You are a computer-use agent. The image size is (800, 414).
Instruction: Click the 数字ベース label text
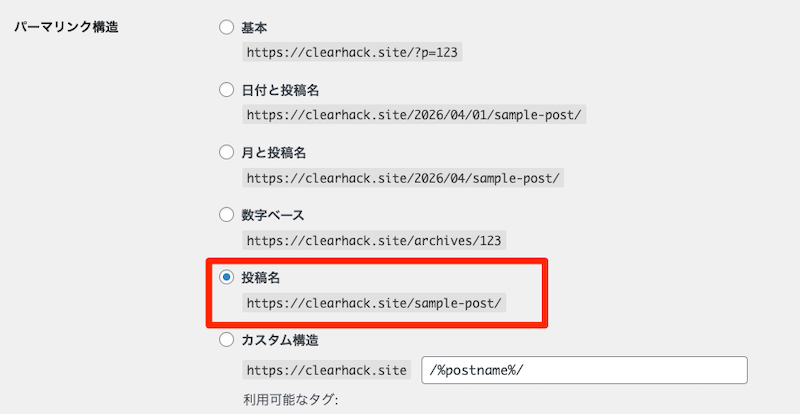(273, 215)
